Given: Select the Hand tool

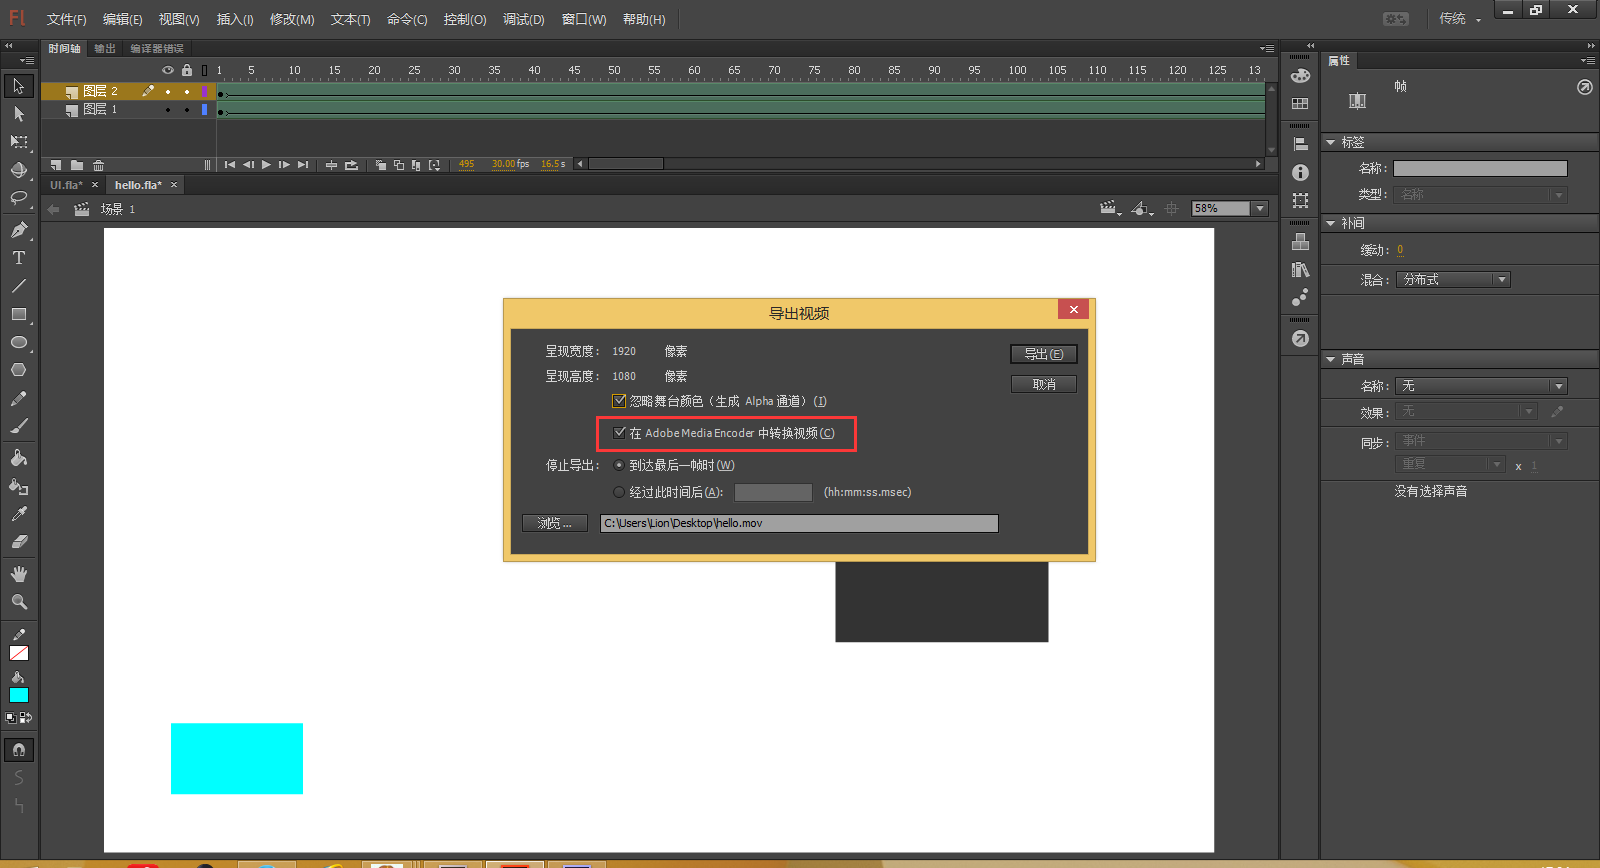Looking at the screenshot, I should click(x=19, y=574).
